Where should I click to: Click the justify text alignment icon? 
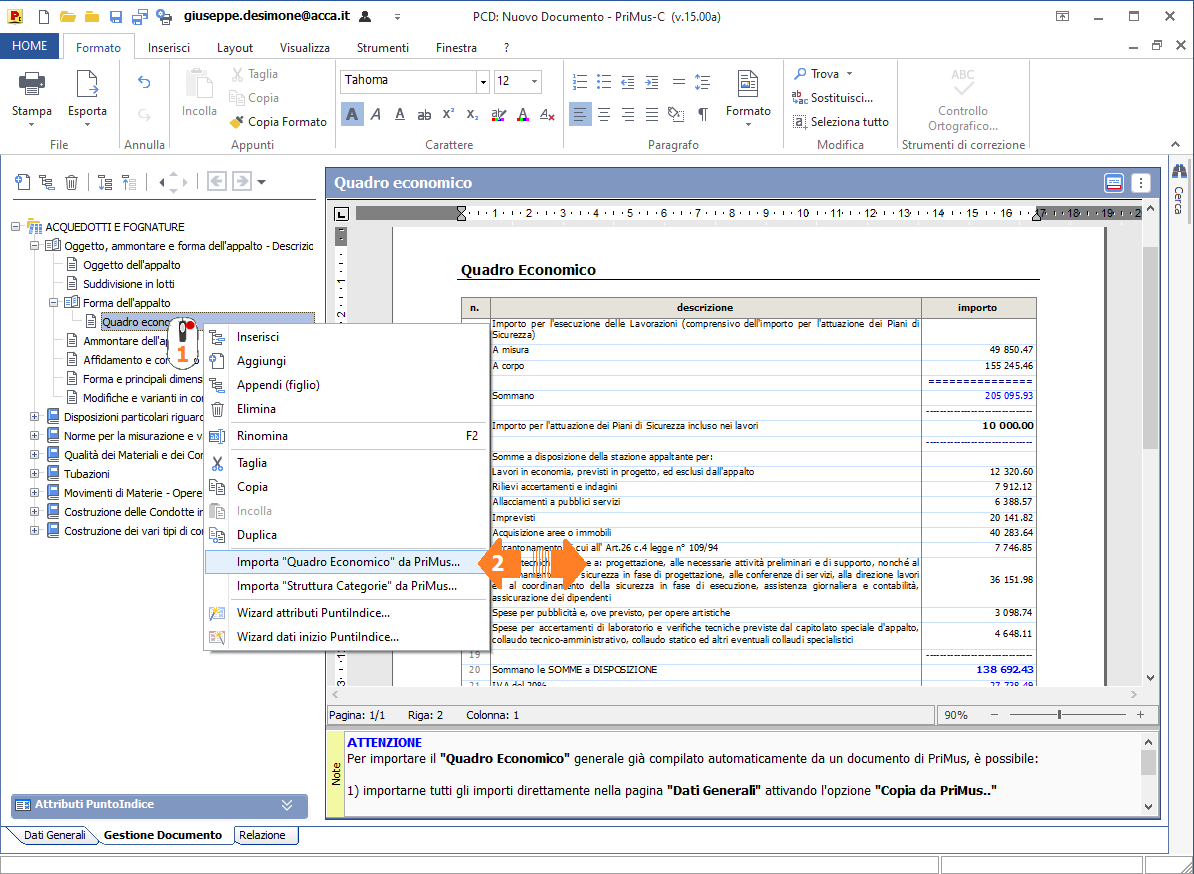tap(652, 114)
